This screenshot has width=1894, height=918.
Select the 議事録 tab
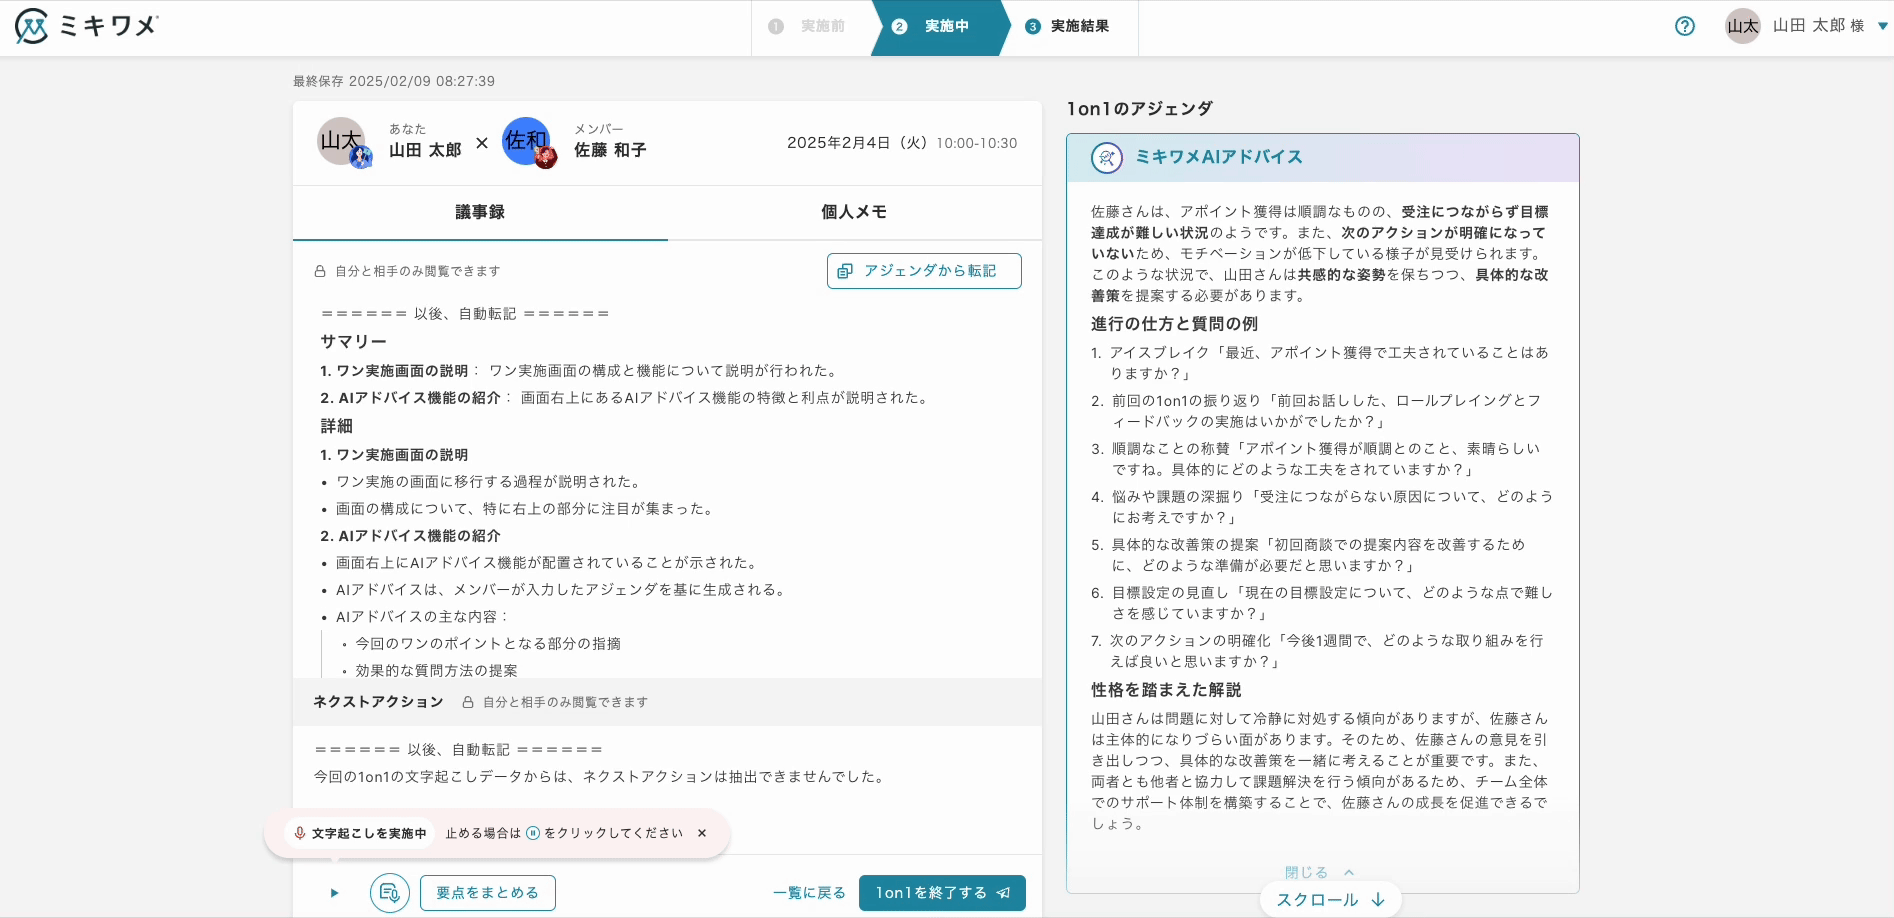[480, 212]
